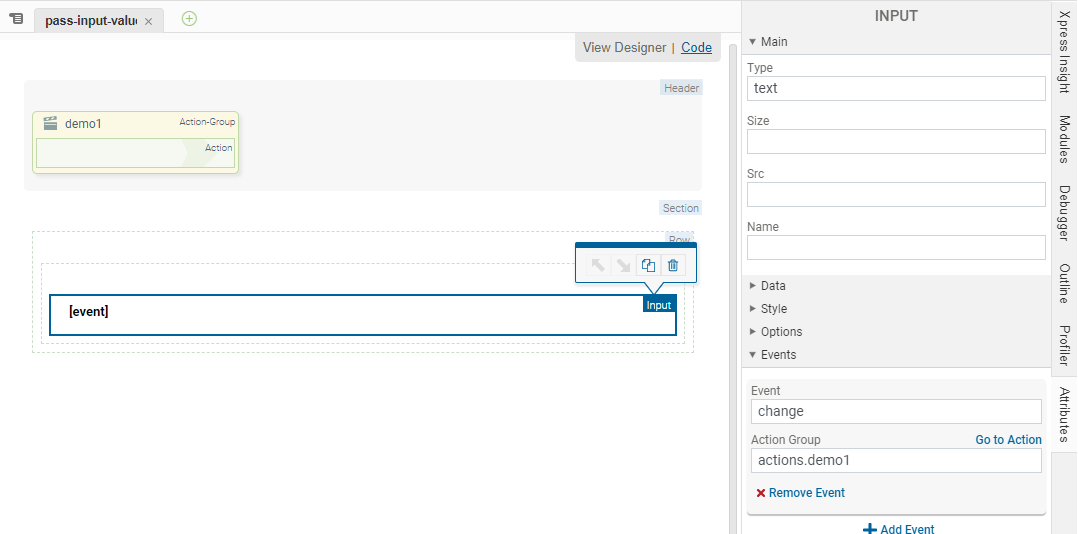The image size is (1078, 534).
Task: Click the Name input field
Action: [x=895, y=248]
